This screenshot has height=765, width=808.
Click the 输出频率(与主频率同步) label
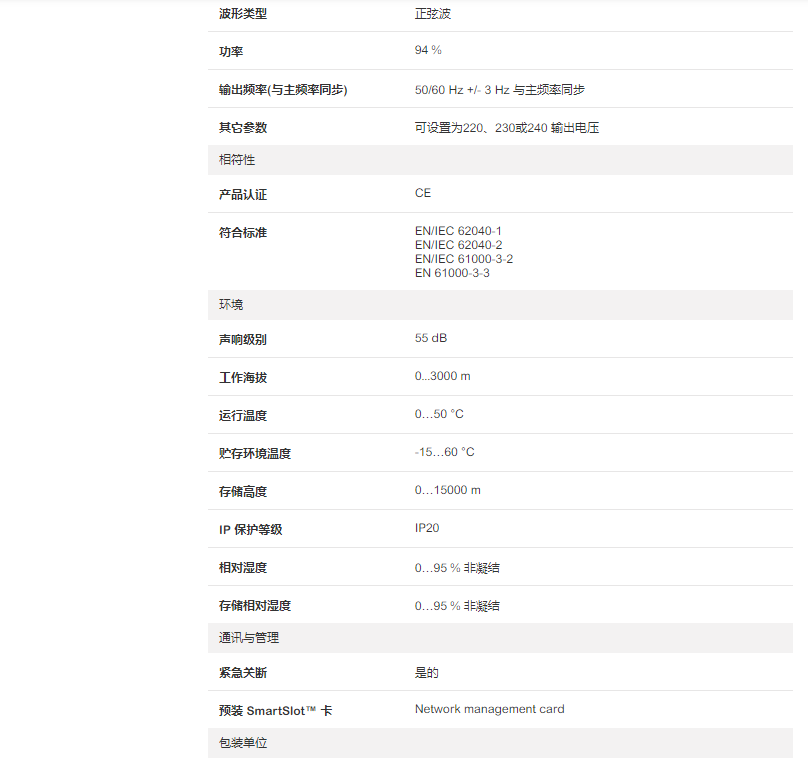(283, 90)
